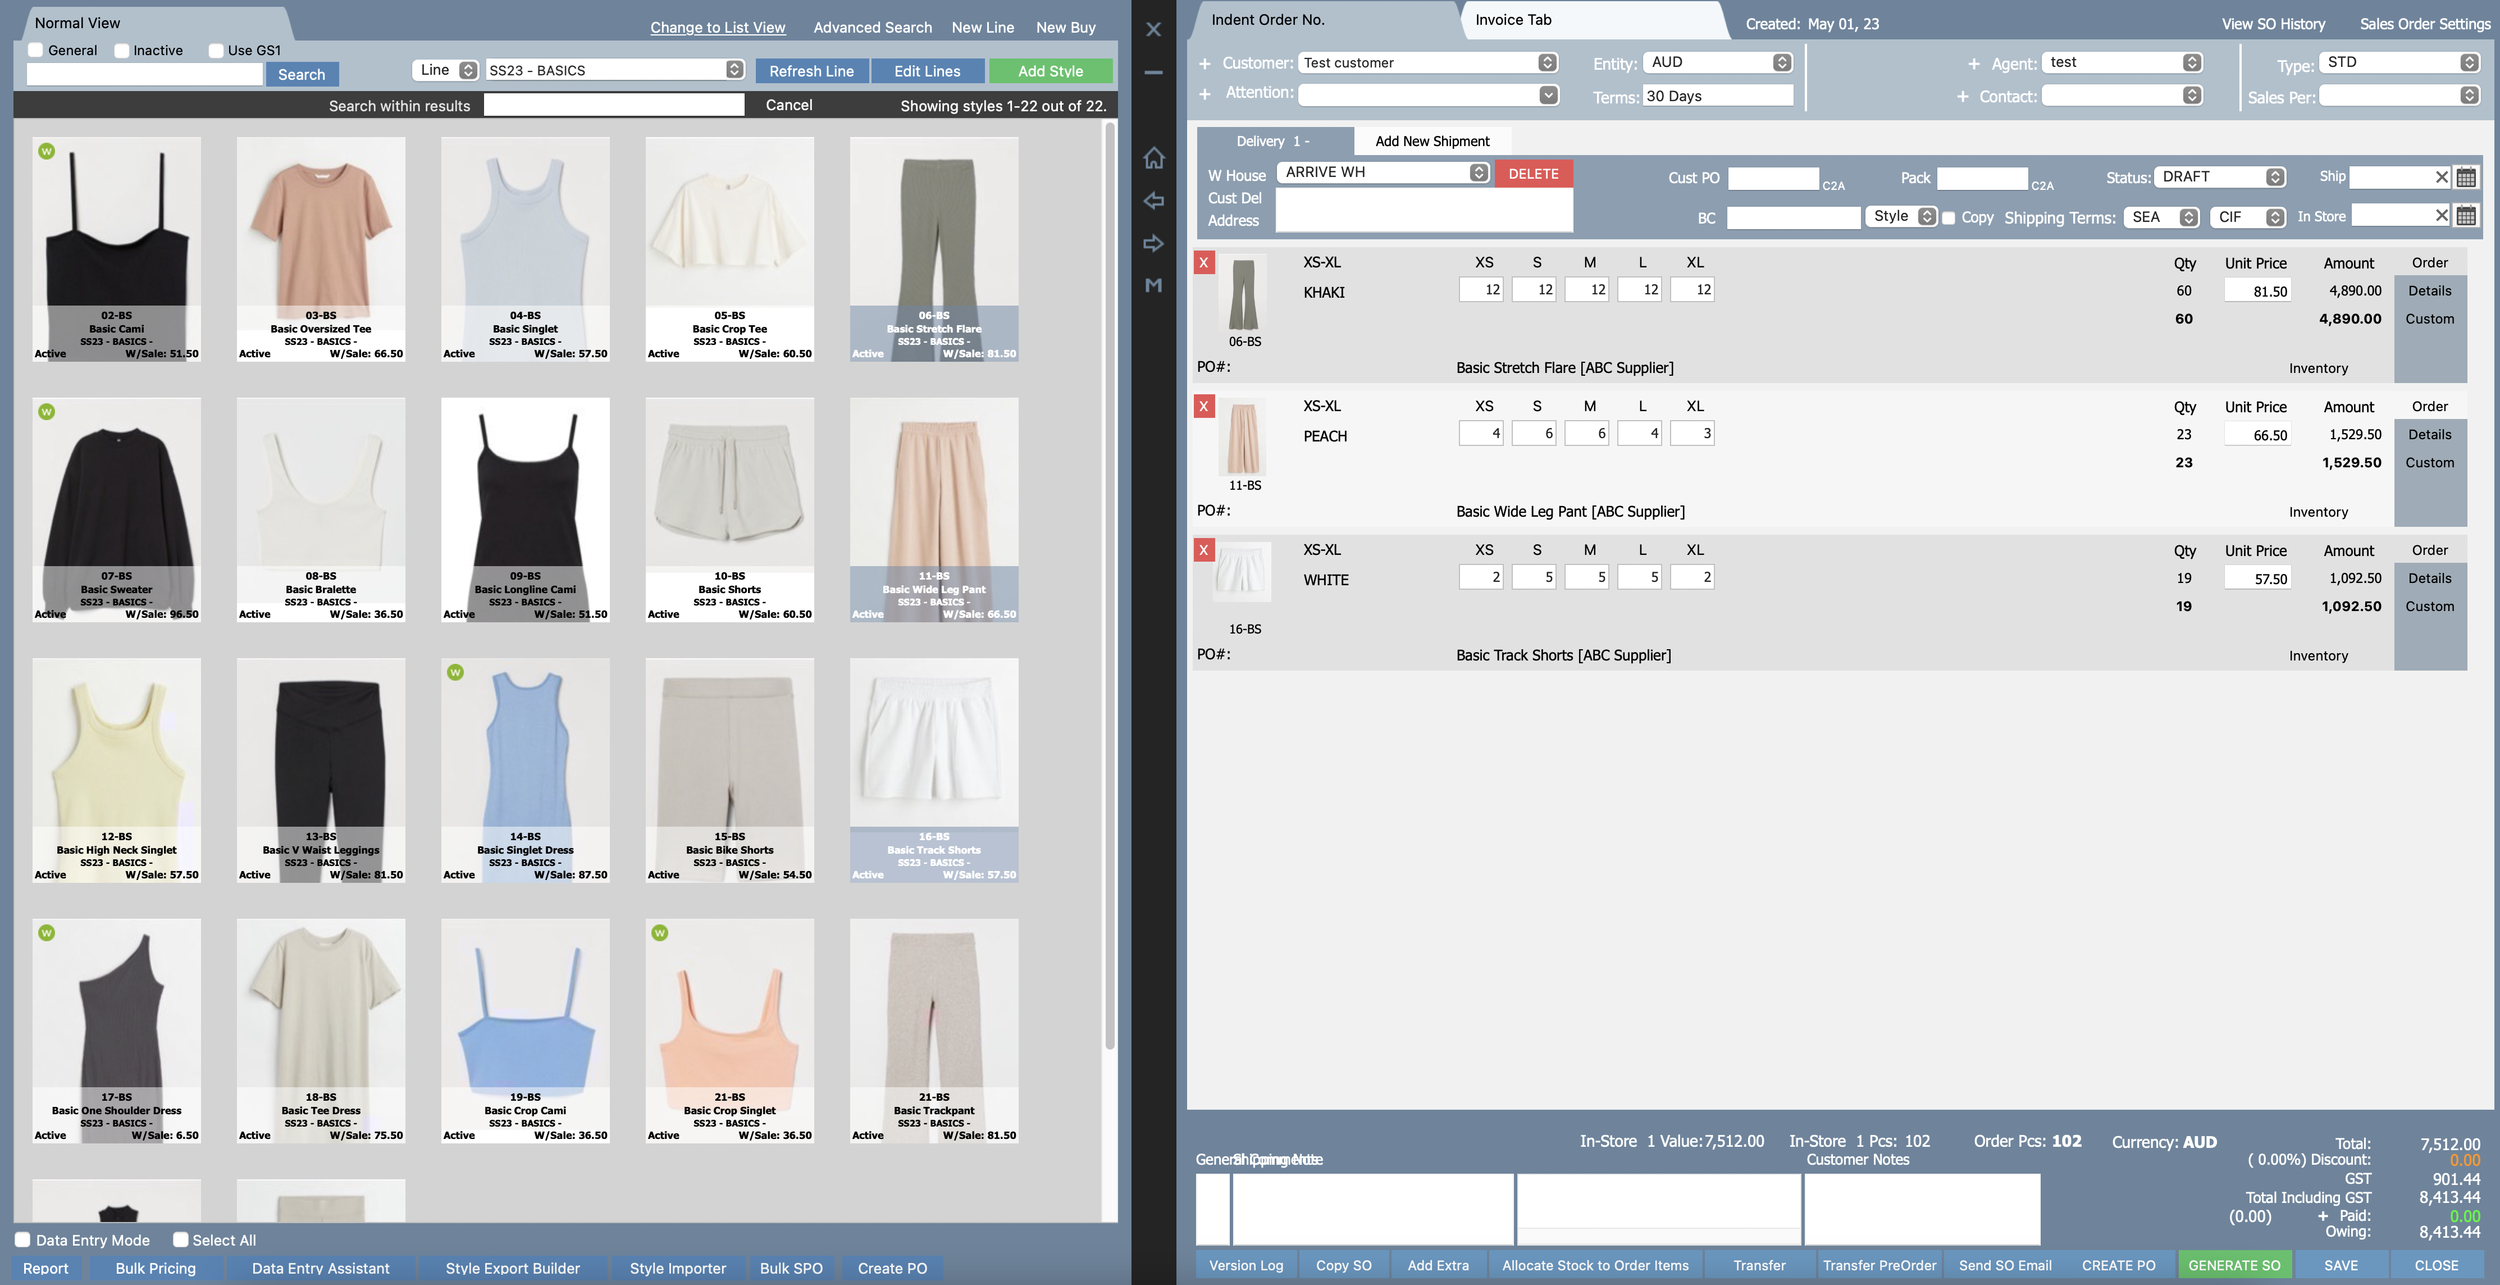Select the Add New Shipment tab
The height and width of the screenshot is (1285, 2500).
(x=1431, y=141)
